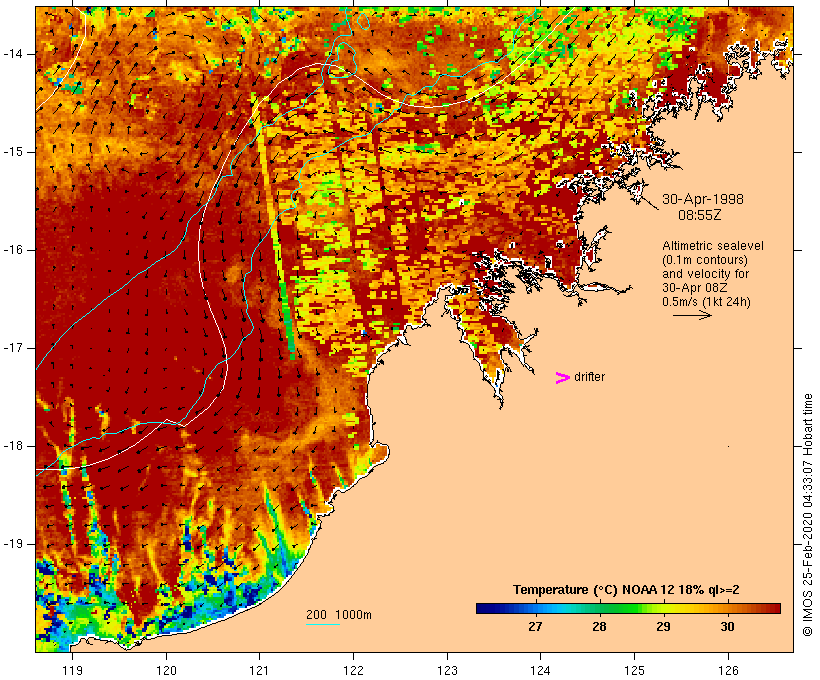Click the time text '08:55Z'
The image size is (820, 680).
[x=699, y=215]
